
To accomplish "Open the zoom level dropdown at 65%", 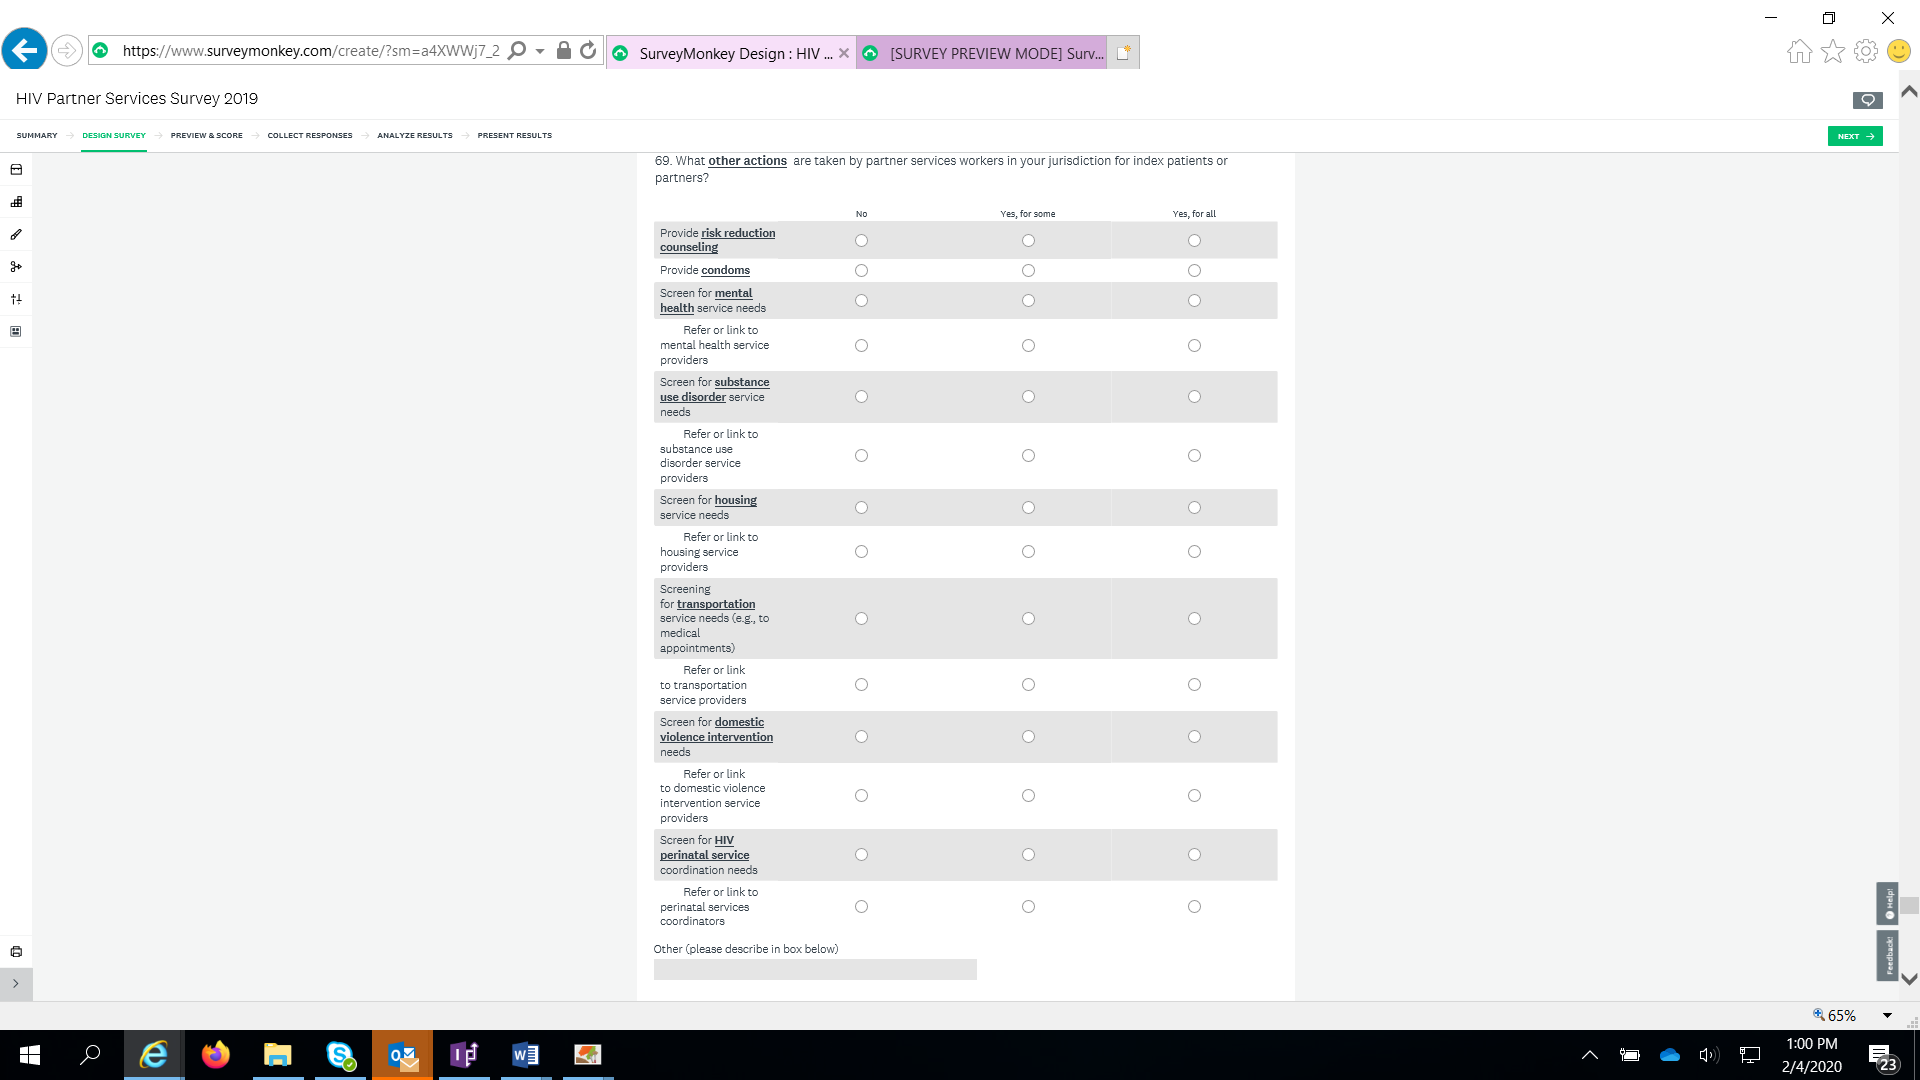I will tap(1887, 1015).
